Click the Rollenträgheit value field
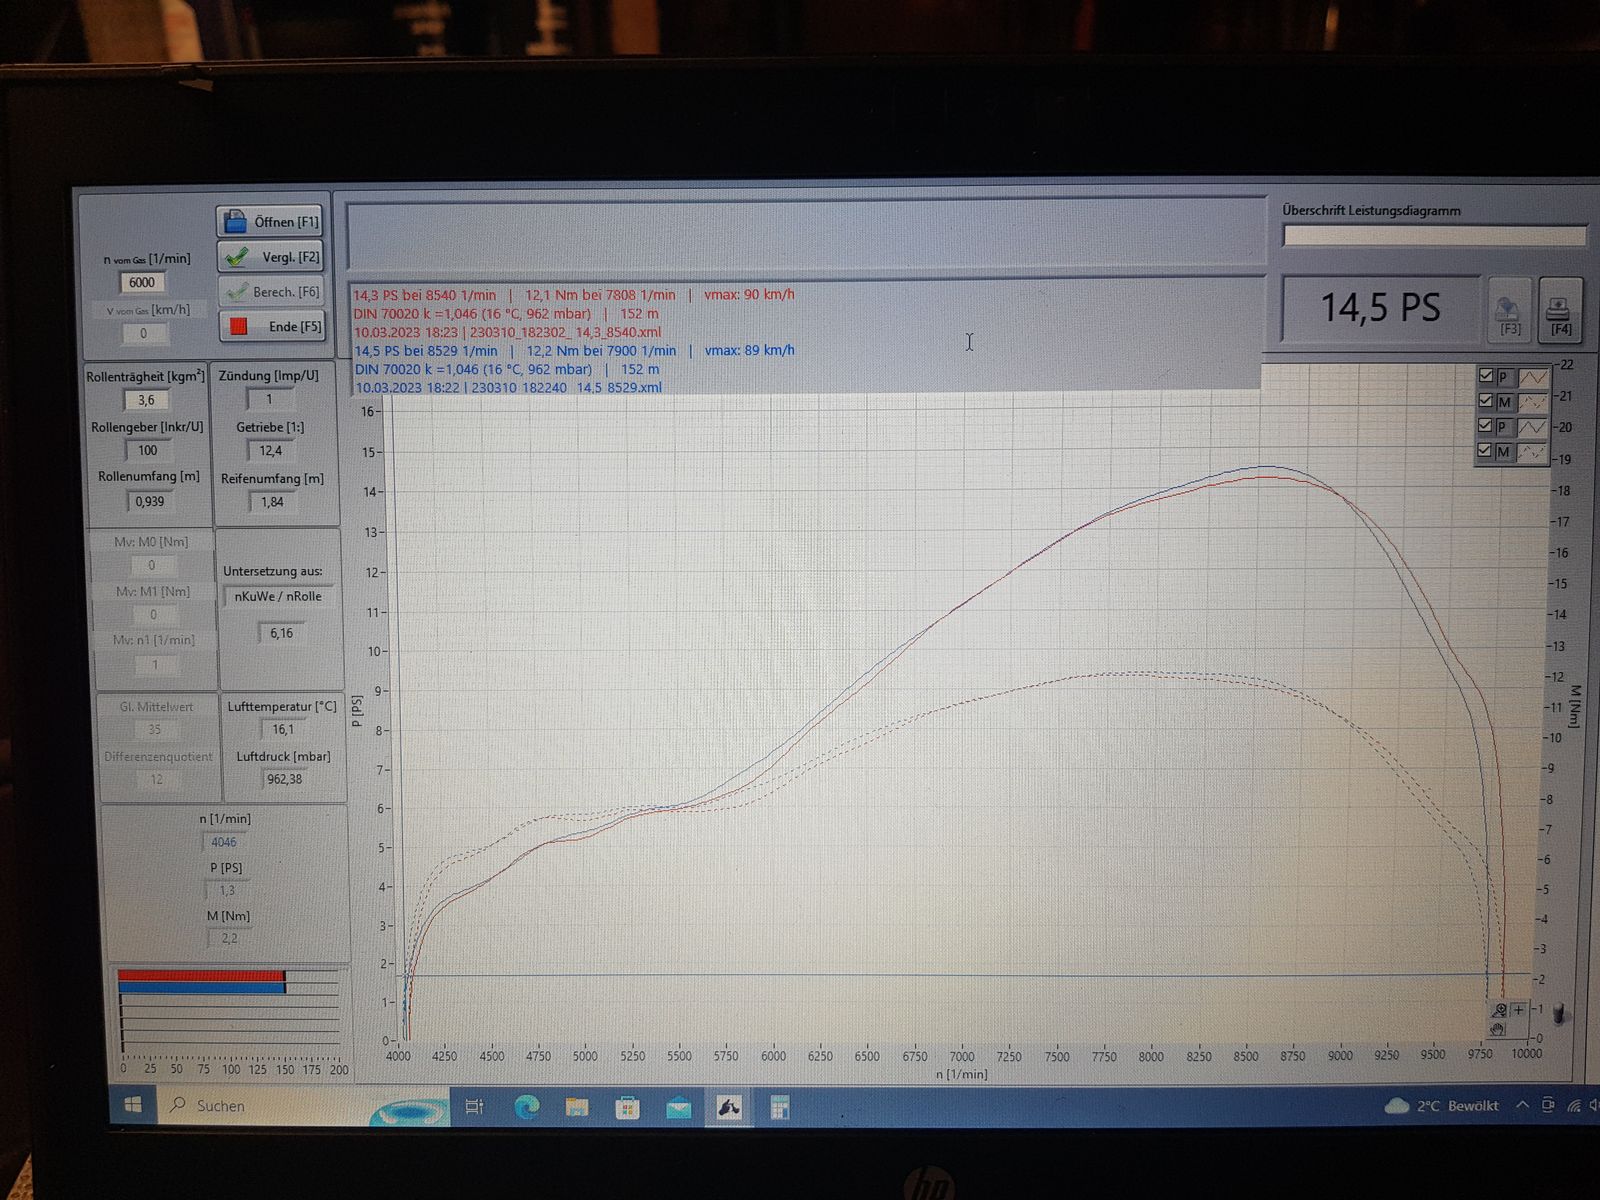This screenshot has height=1200, width=1600. click(x=147, y=400)
